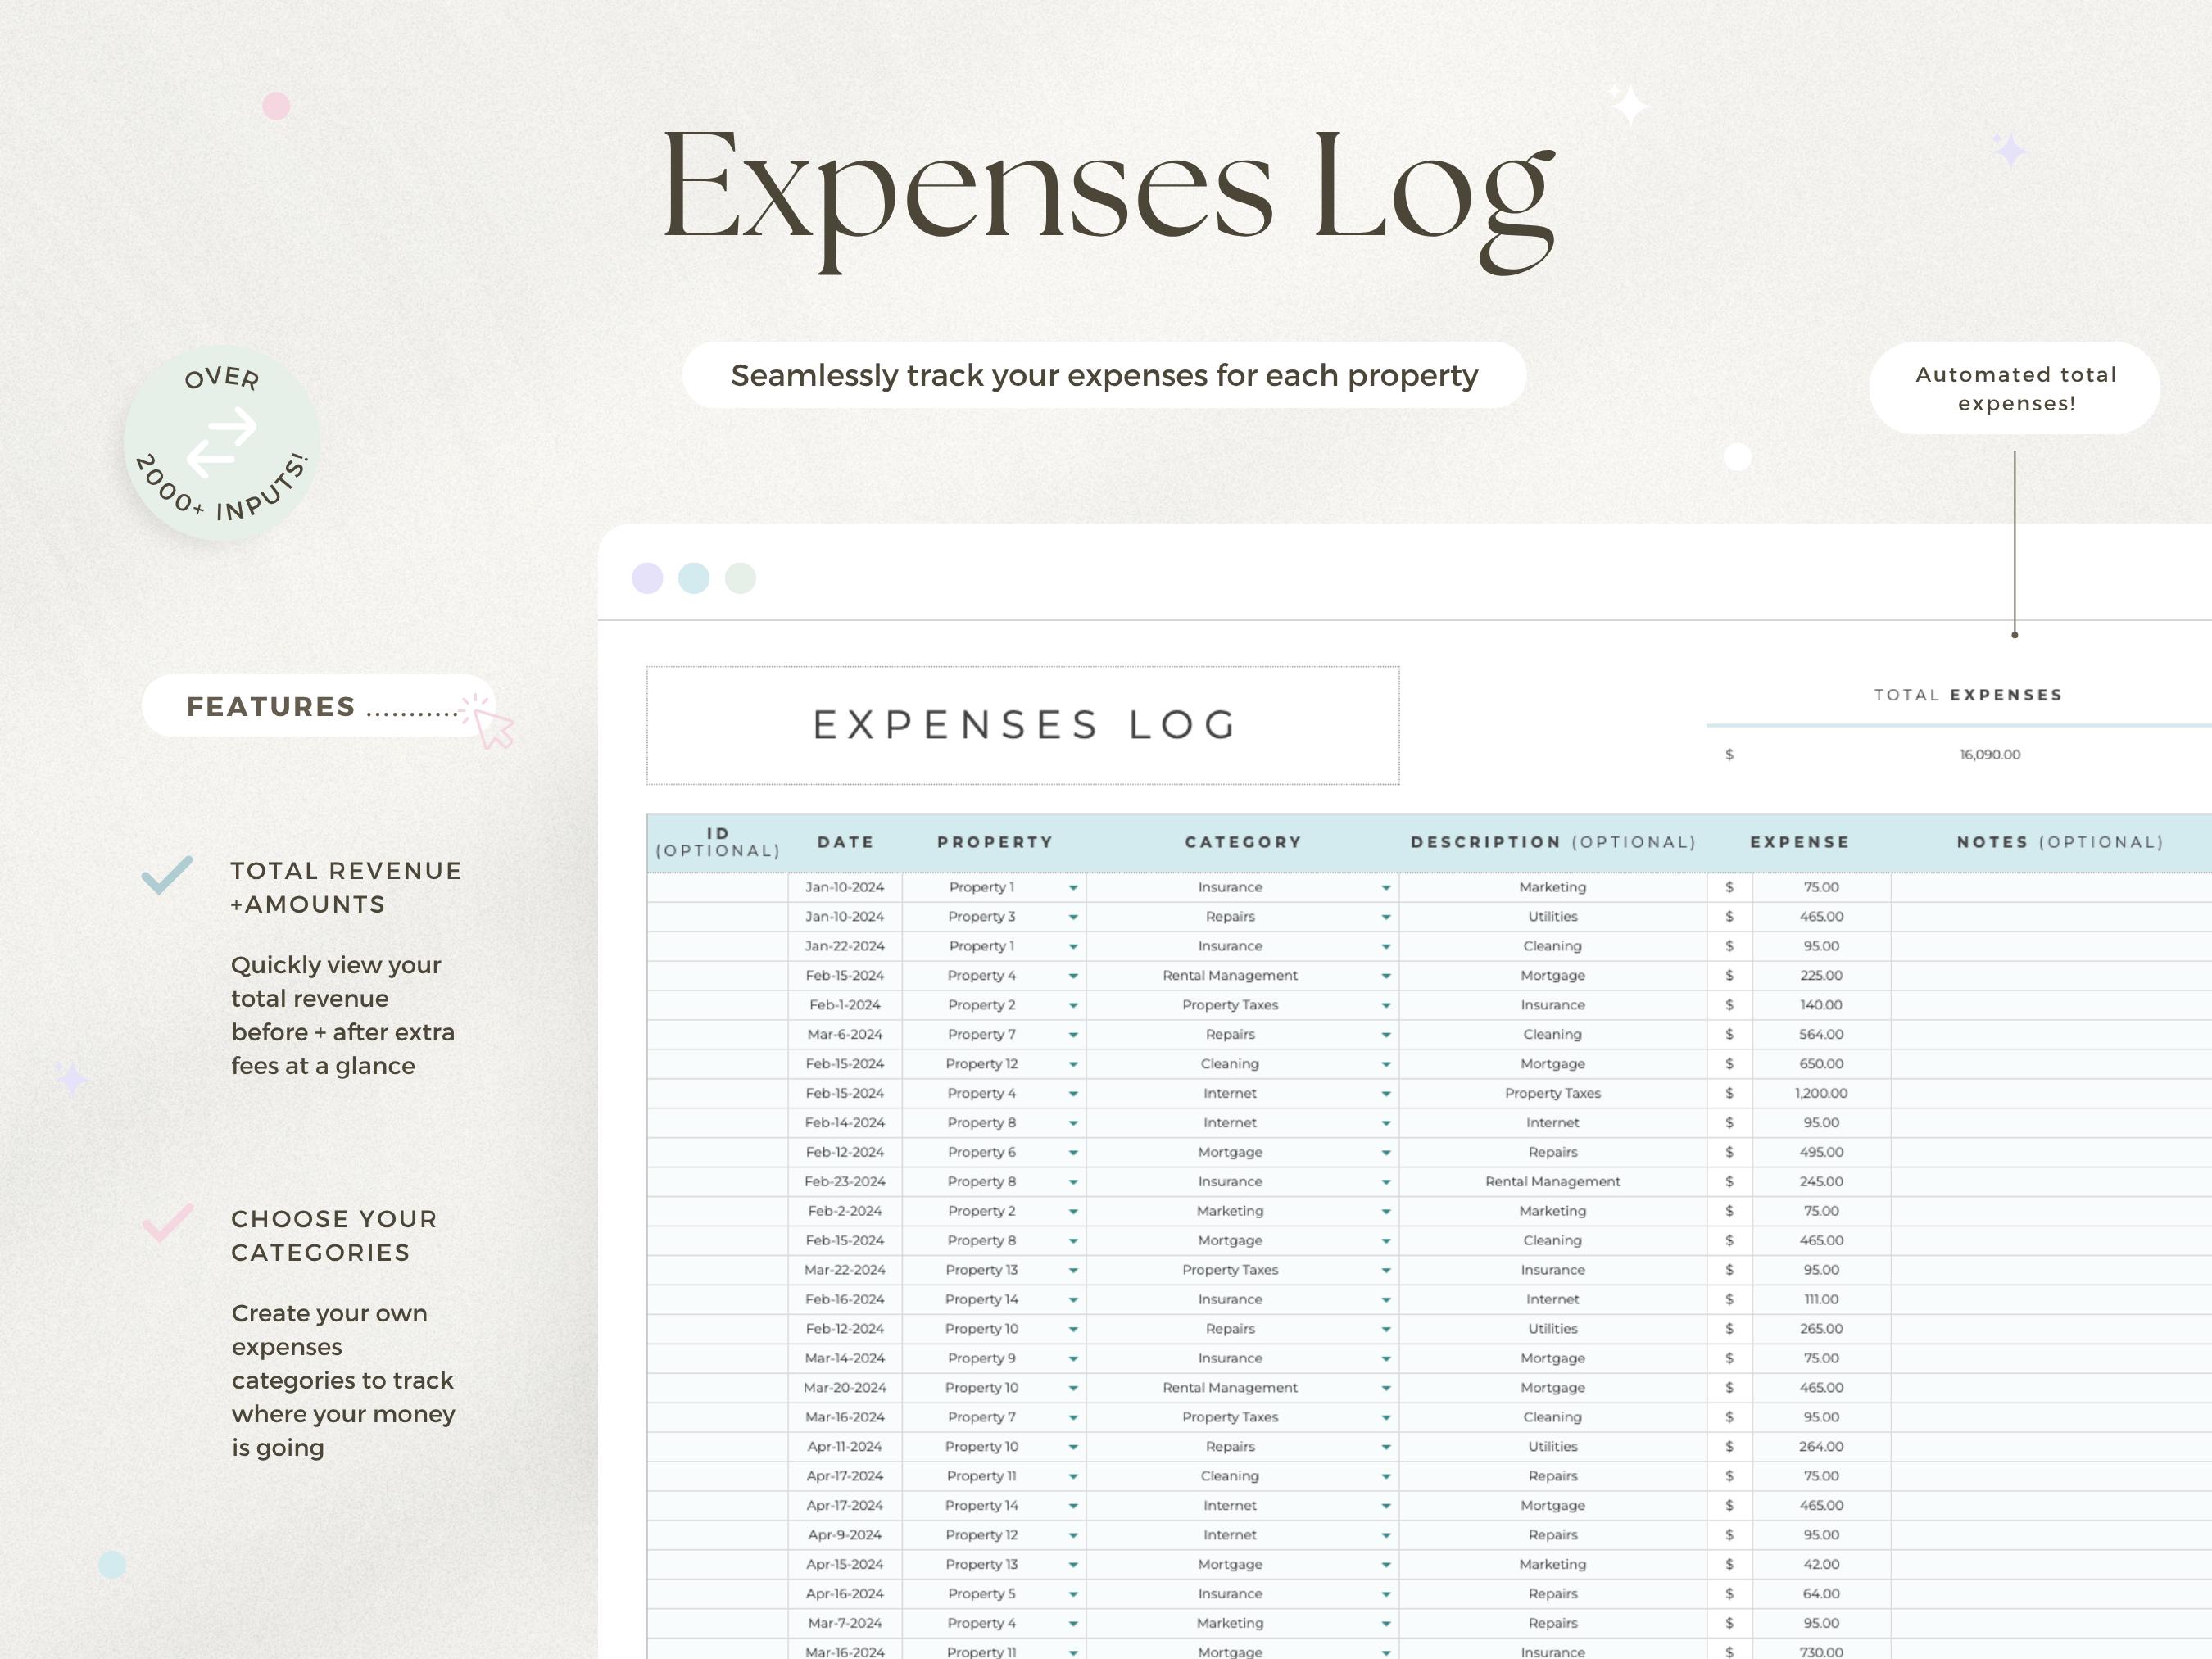Image resolution: width=2212 pixels, height=1659 pixels.
Task: Open property dropdown on Jan-22-2024 row
Action: 1073,946
